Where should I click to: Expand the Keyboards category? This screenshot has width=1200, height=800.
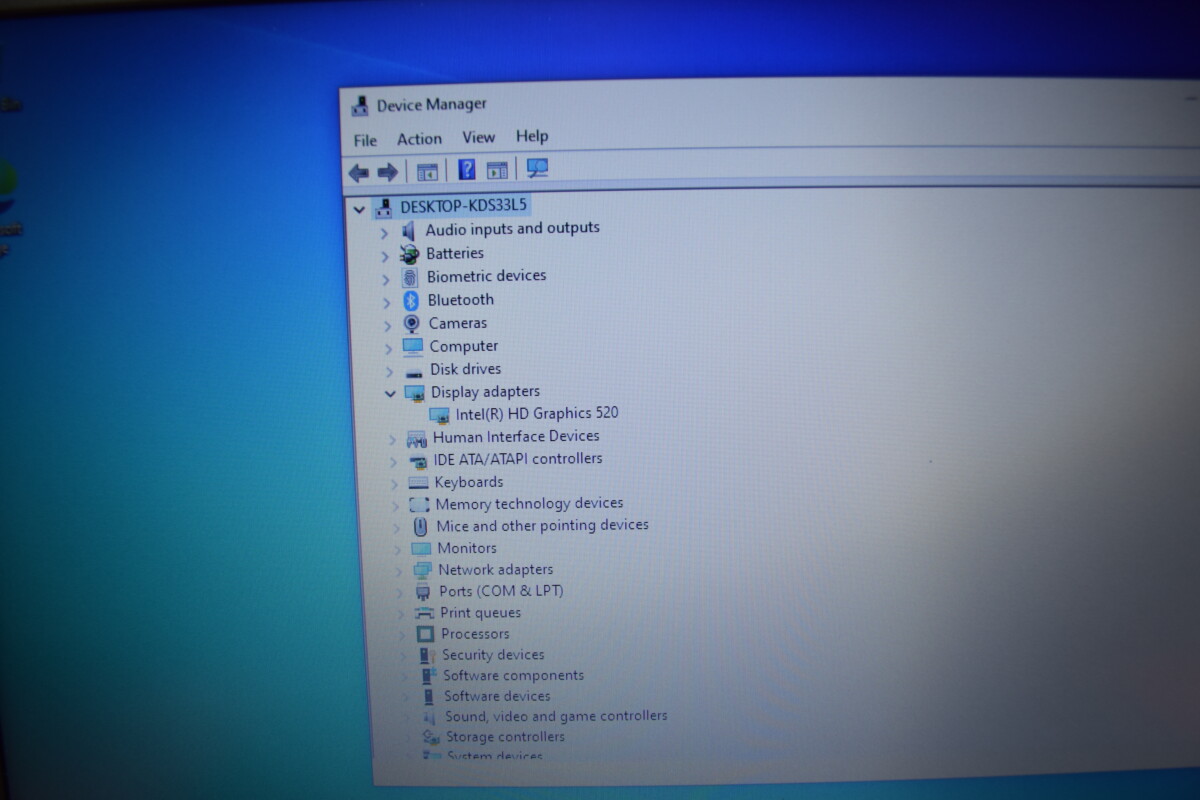(394, 484)
